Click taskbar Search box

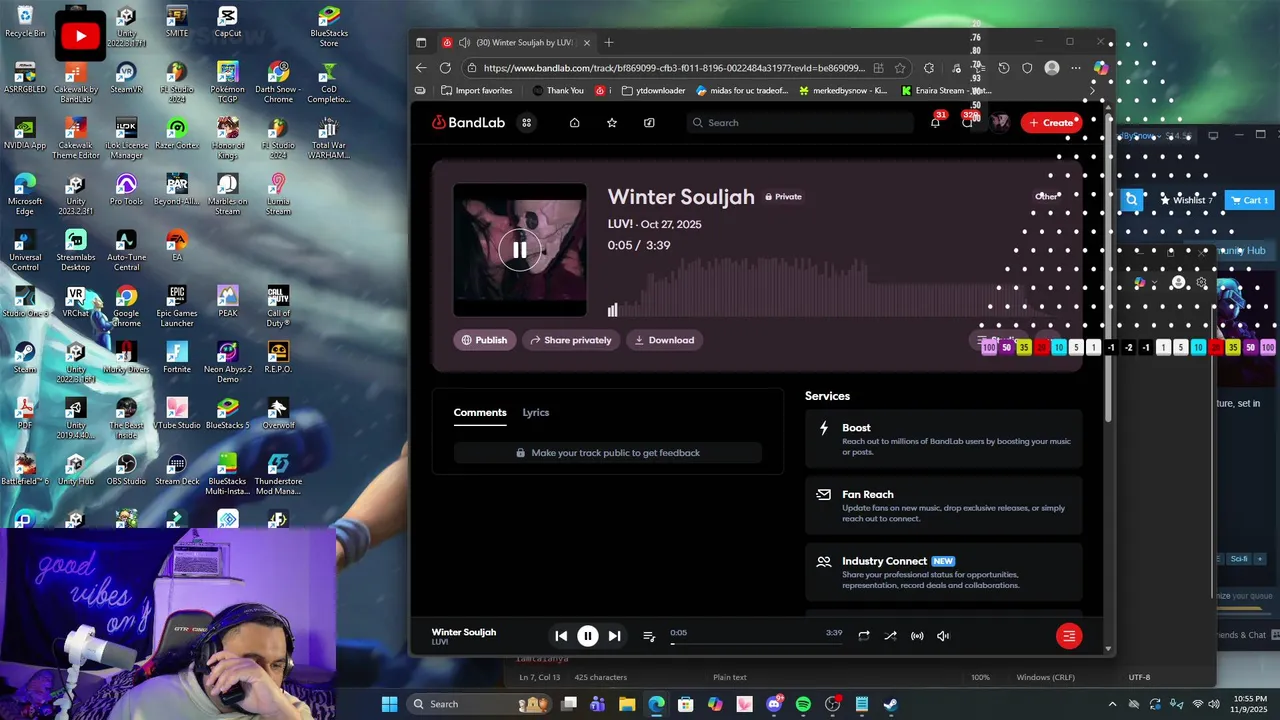478,704
